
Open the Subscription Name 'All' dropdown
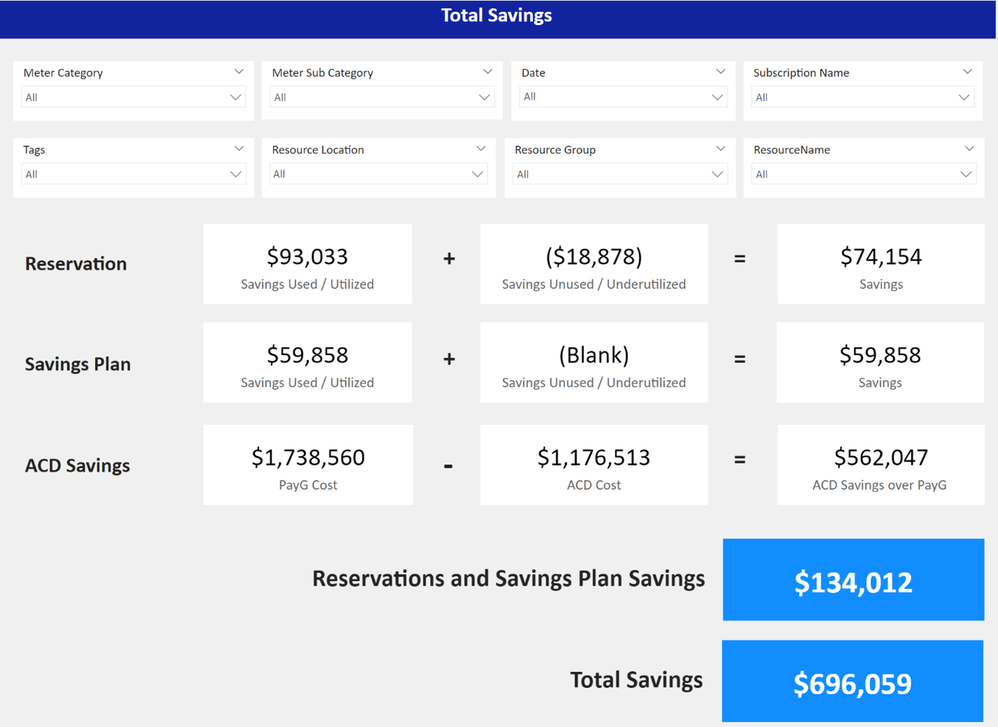(x=862, y=97)
